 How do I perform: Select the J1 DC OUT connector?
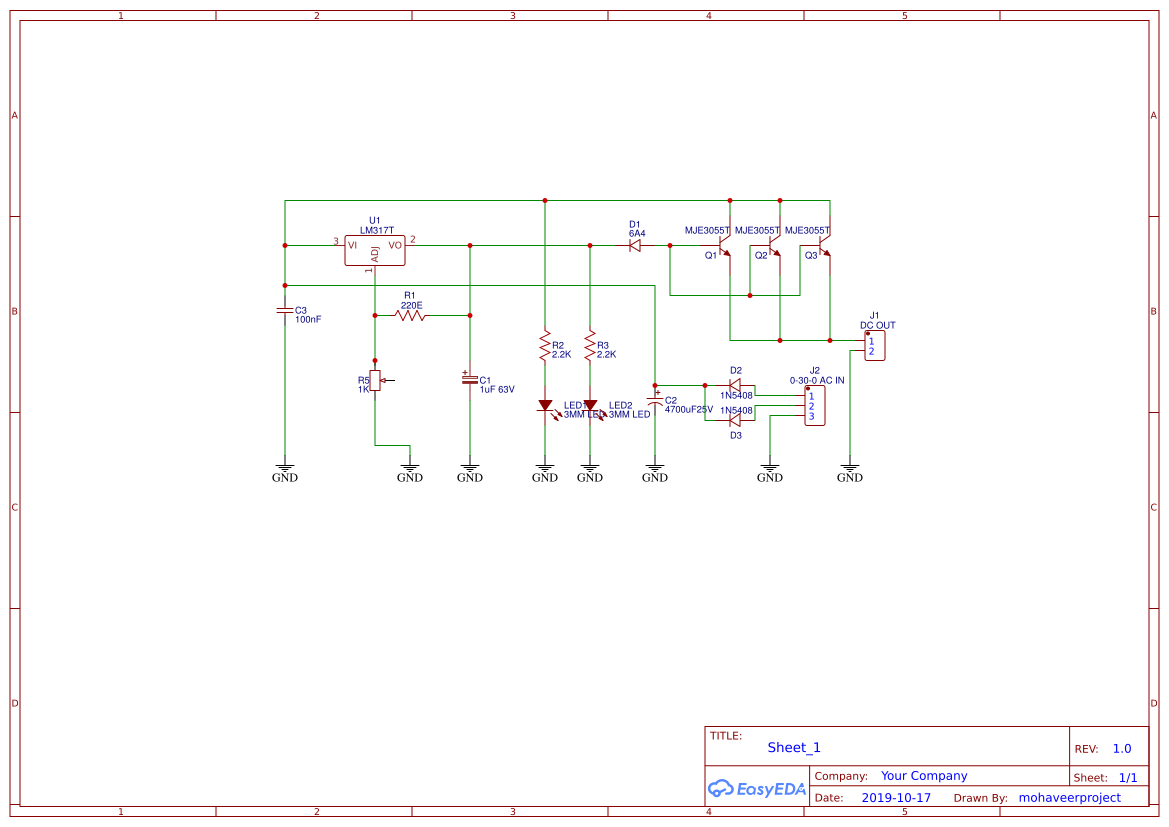tap(873, 346)
